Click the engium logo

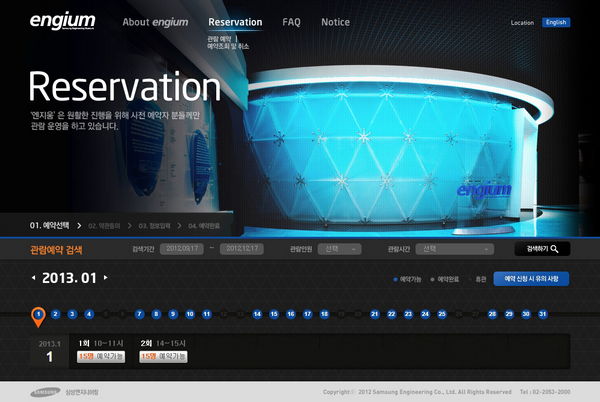[x=62, y=21]
